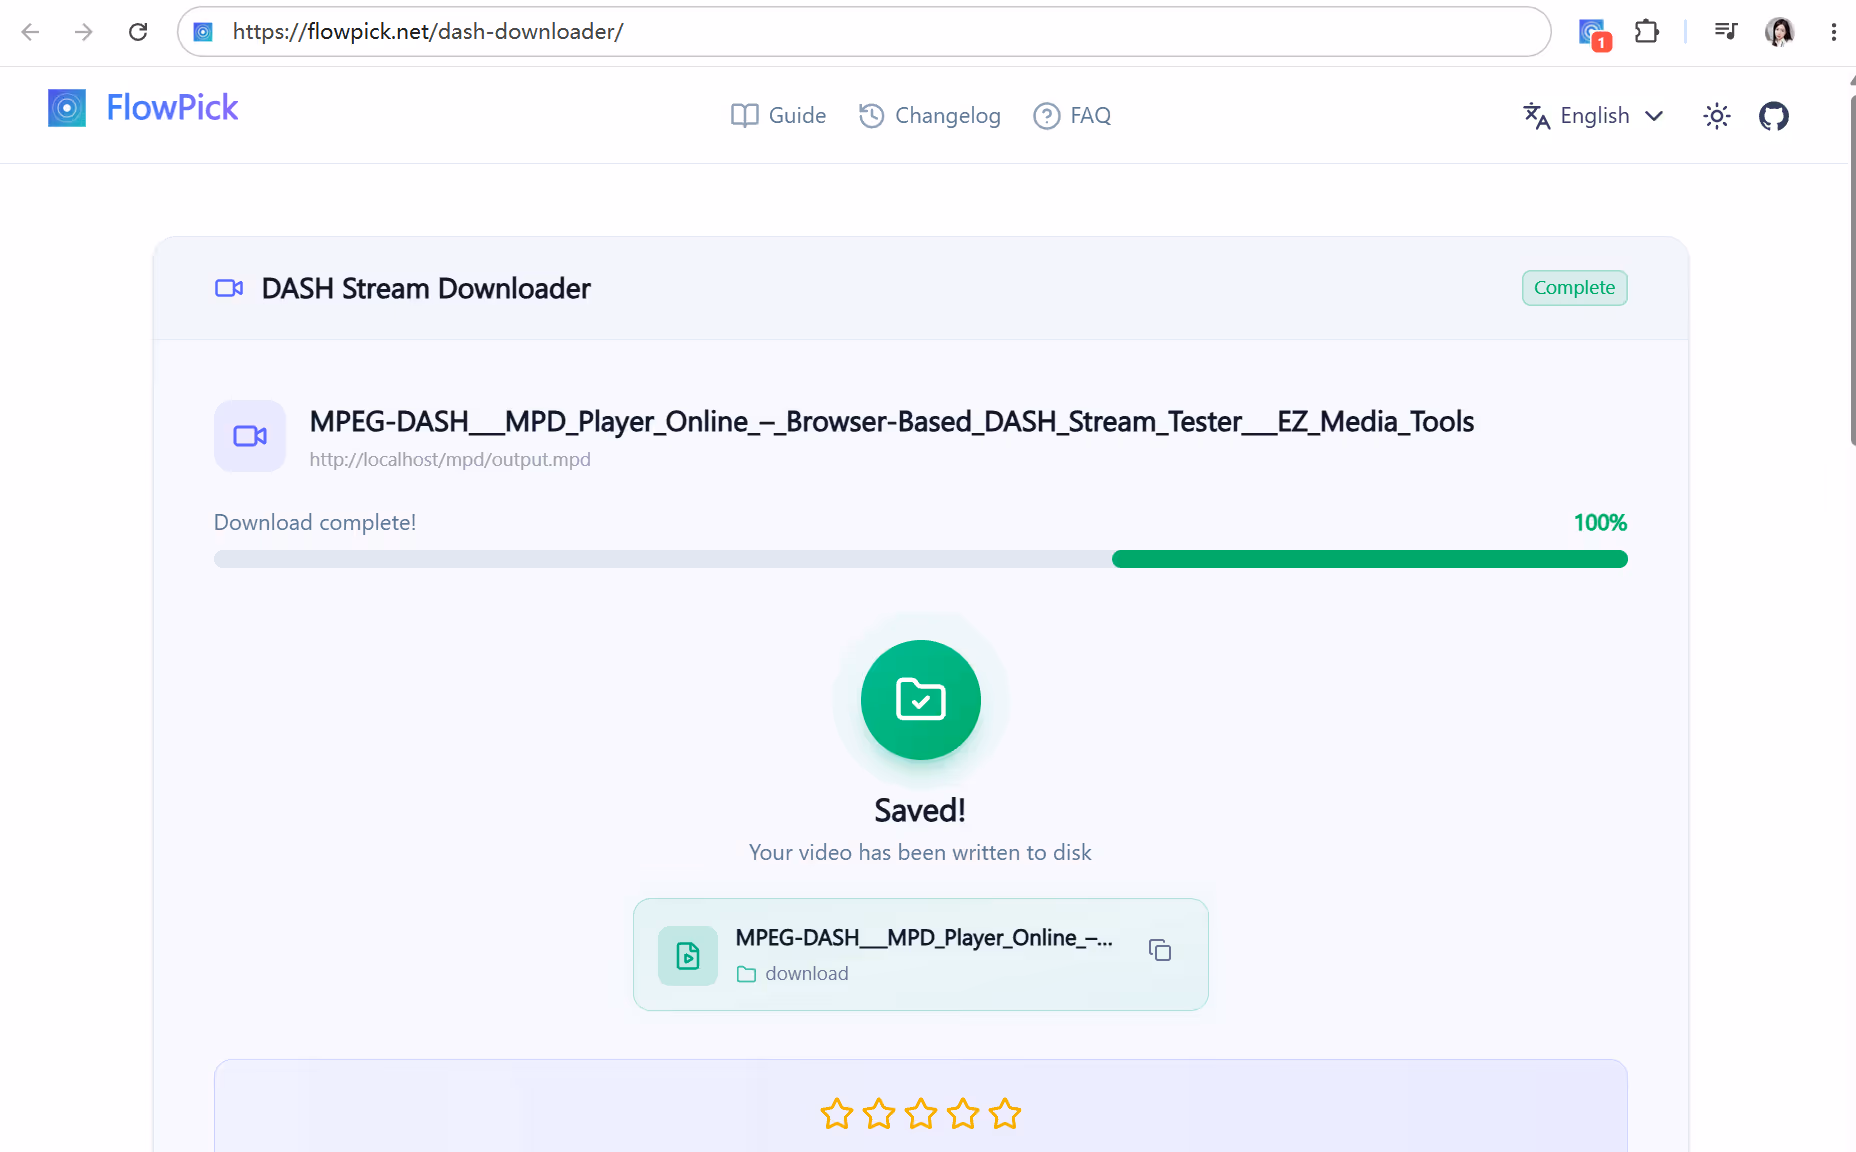
Task: Toggle light/dark theme sun icon
Action: coord(1717,116)
